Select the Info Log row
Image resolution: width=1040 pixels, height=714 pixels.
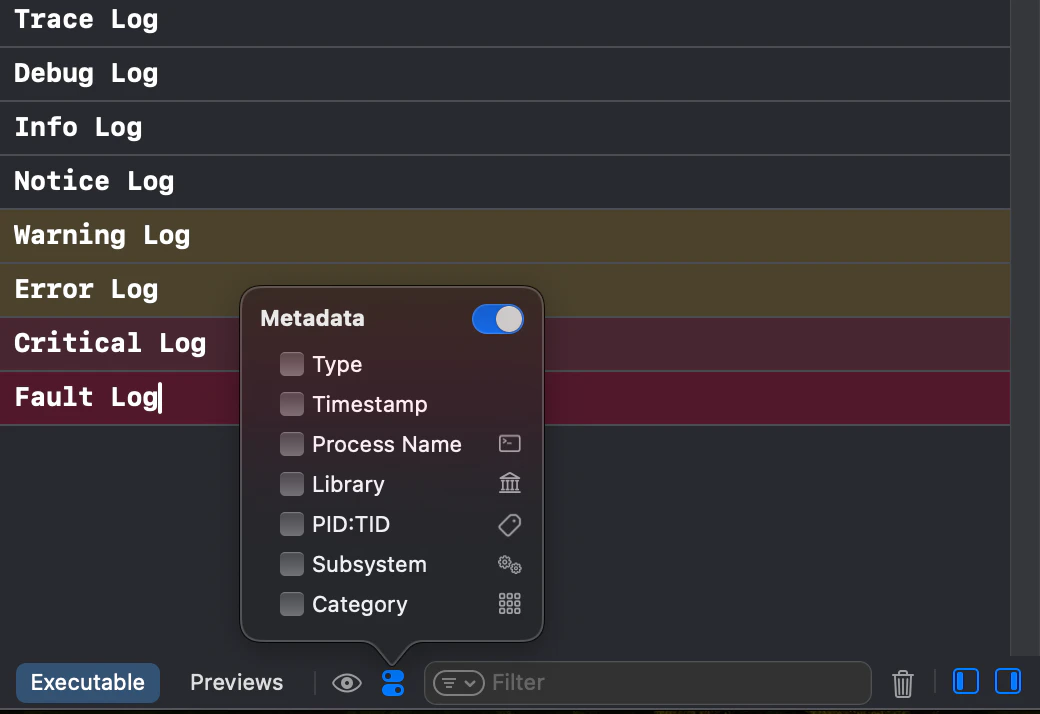(x=505, y=127)
